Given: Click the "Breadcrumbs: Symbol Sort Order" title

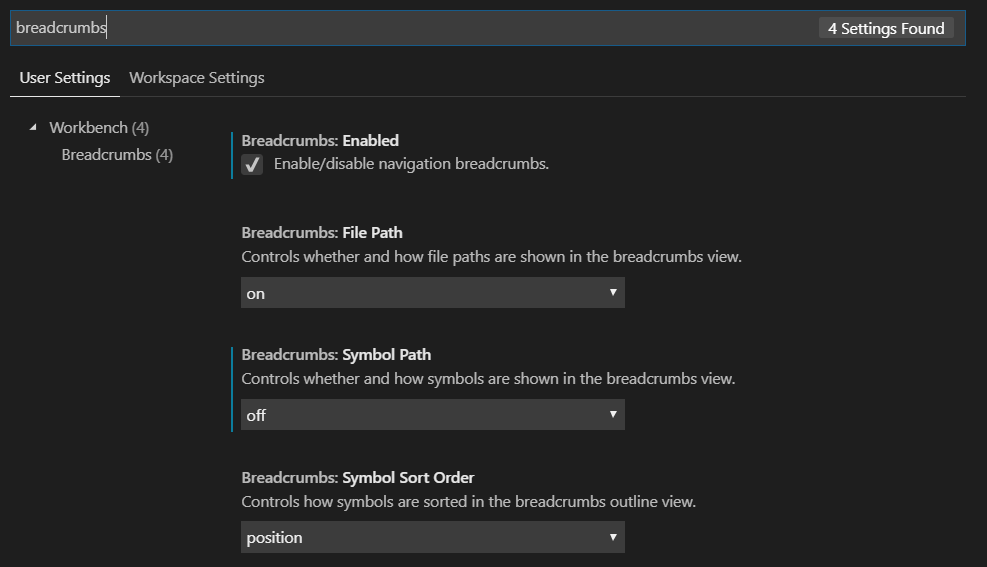Looking at the screenshot, I should (357, 477).
